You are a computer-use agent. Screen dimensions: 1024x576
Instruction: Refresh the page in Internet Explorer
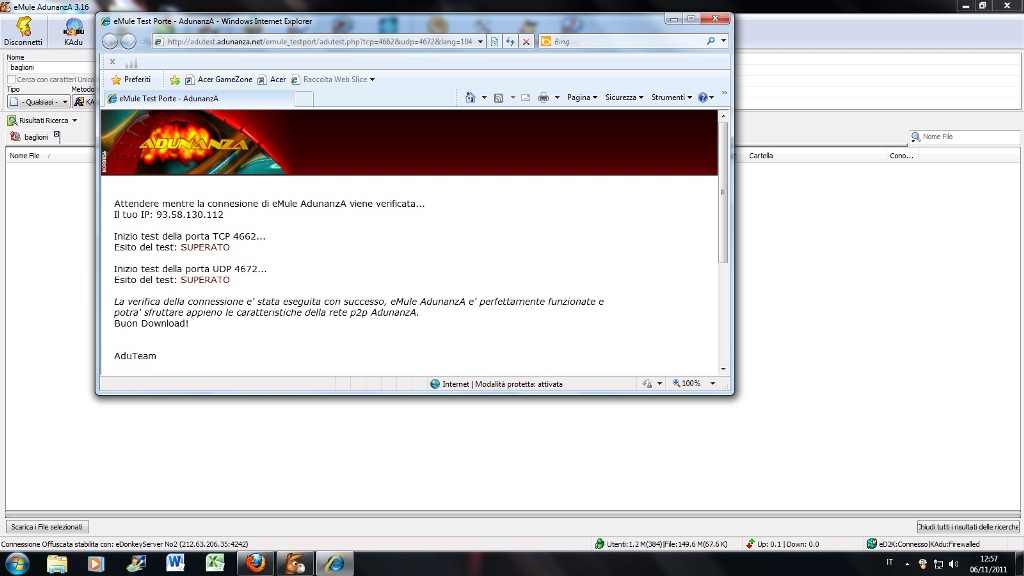point(510,41)
